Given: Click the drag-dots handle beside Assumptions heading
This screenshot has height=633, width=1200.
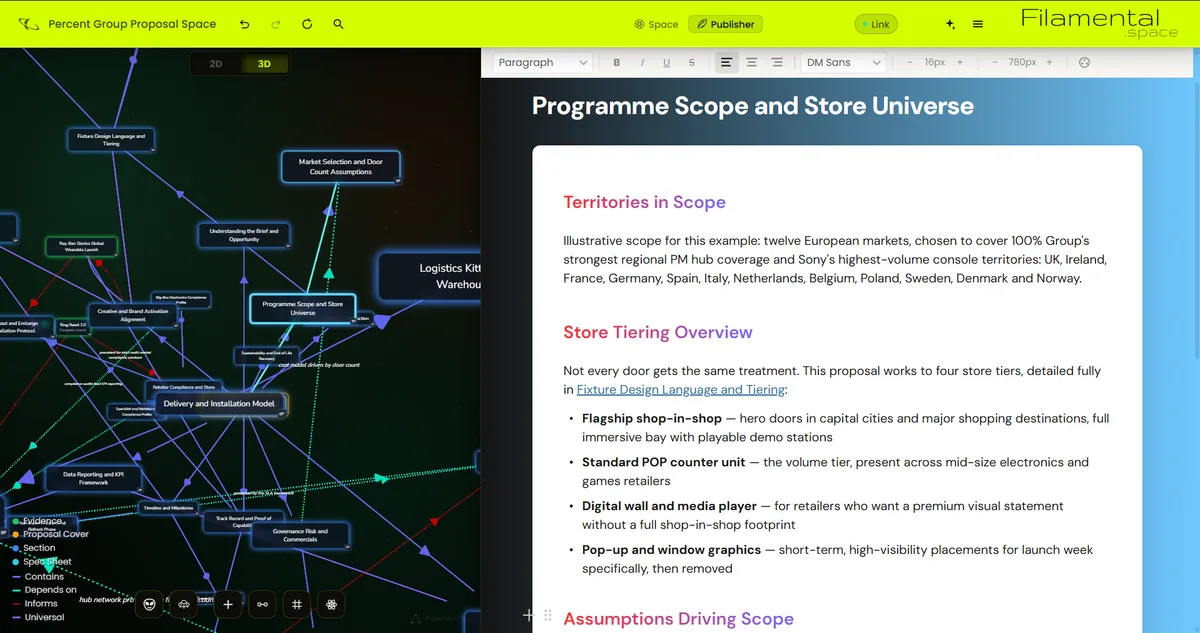Looking at the screenshot, I should click(x=547, y=616).
